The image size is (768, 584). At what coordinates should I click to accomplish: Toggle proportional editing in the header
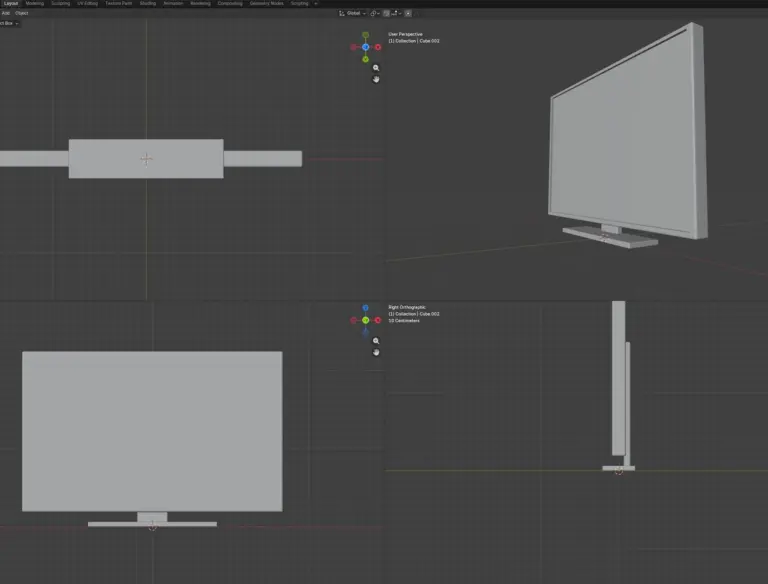(x=408, y=13)
